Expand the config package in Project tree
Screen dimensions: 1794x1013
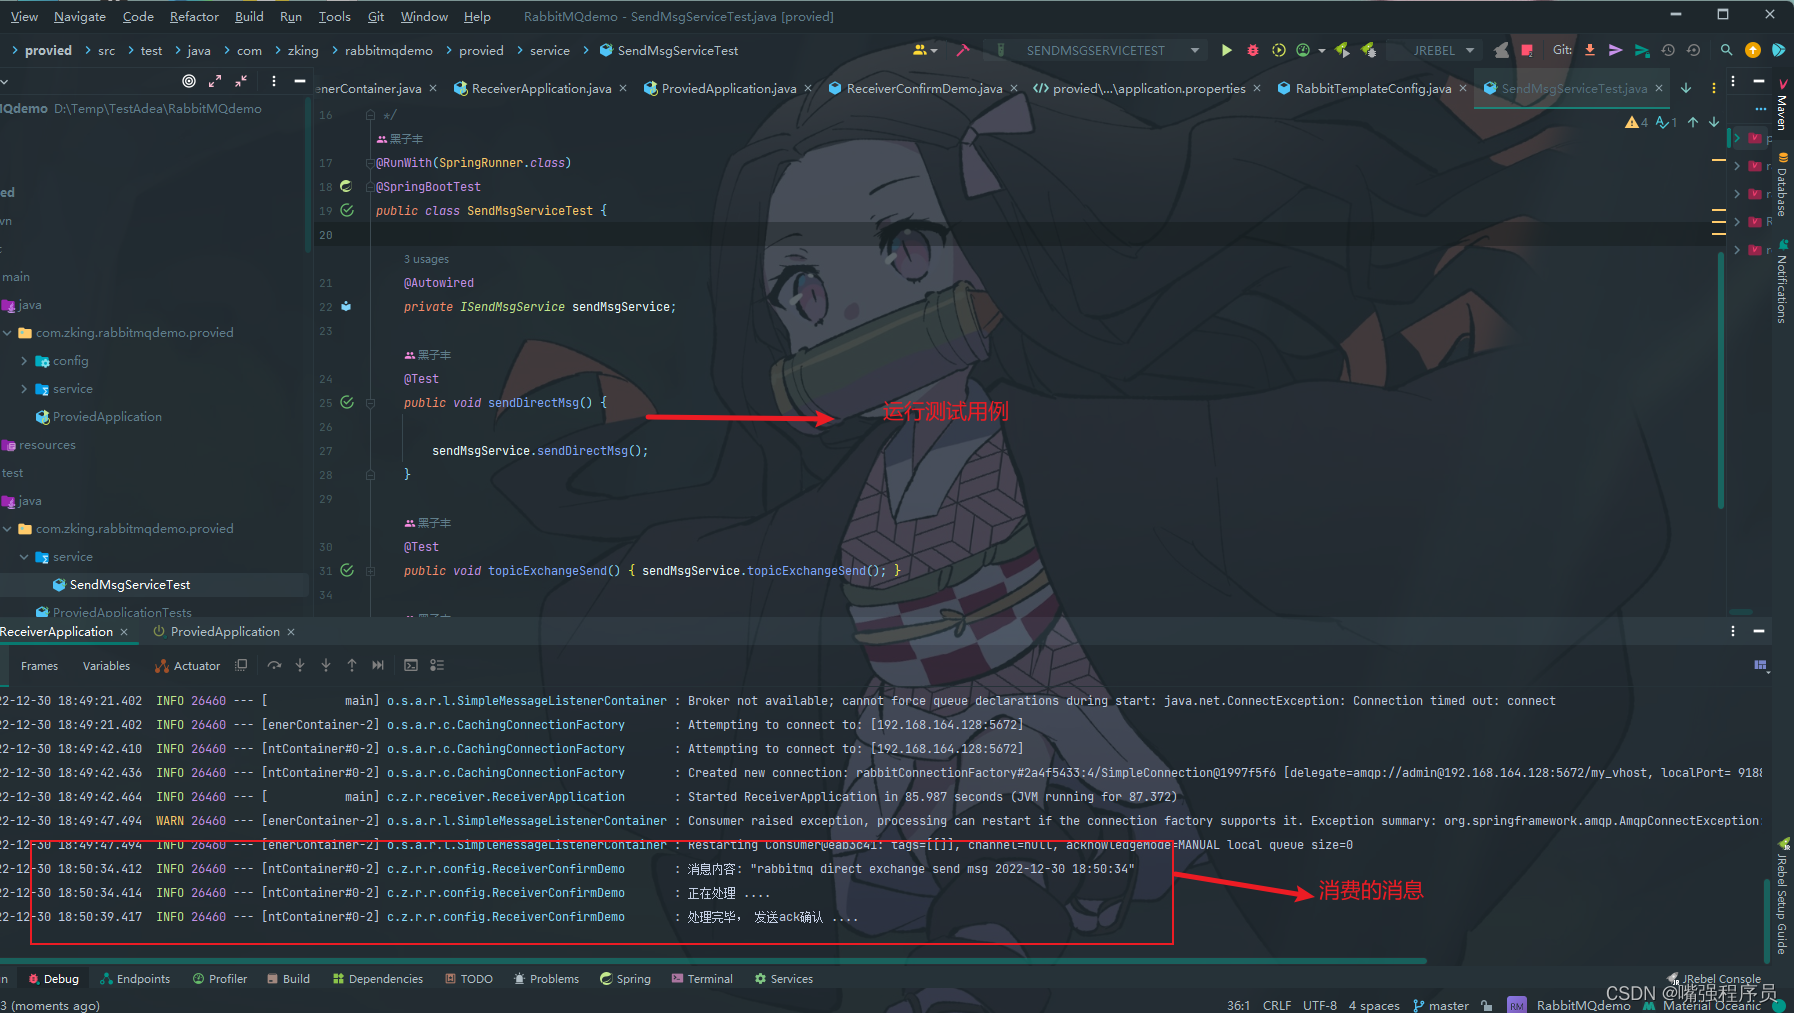[x=24, y=361]
